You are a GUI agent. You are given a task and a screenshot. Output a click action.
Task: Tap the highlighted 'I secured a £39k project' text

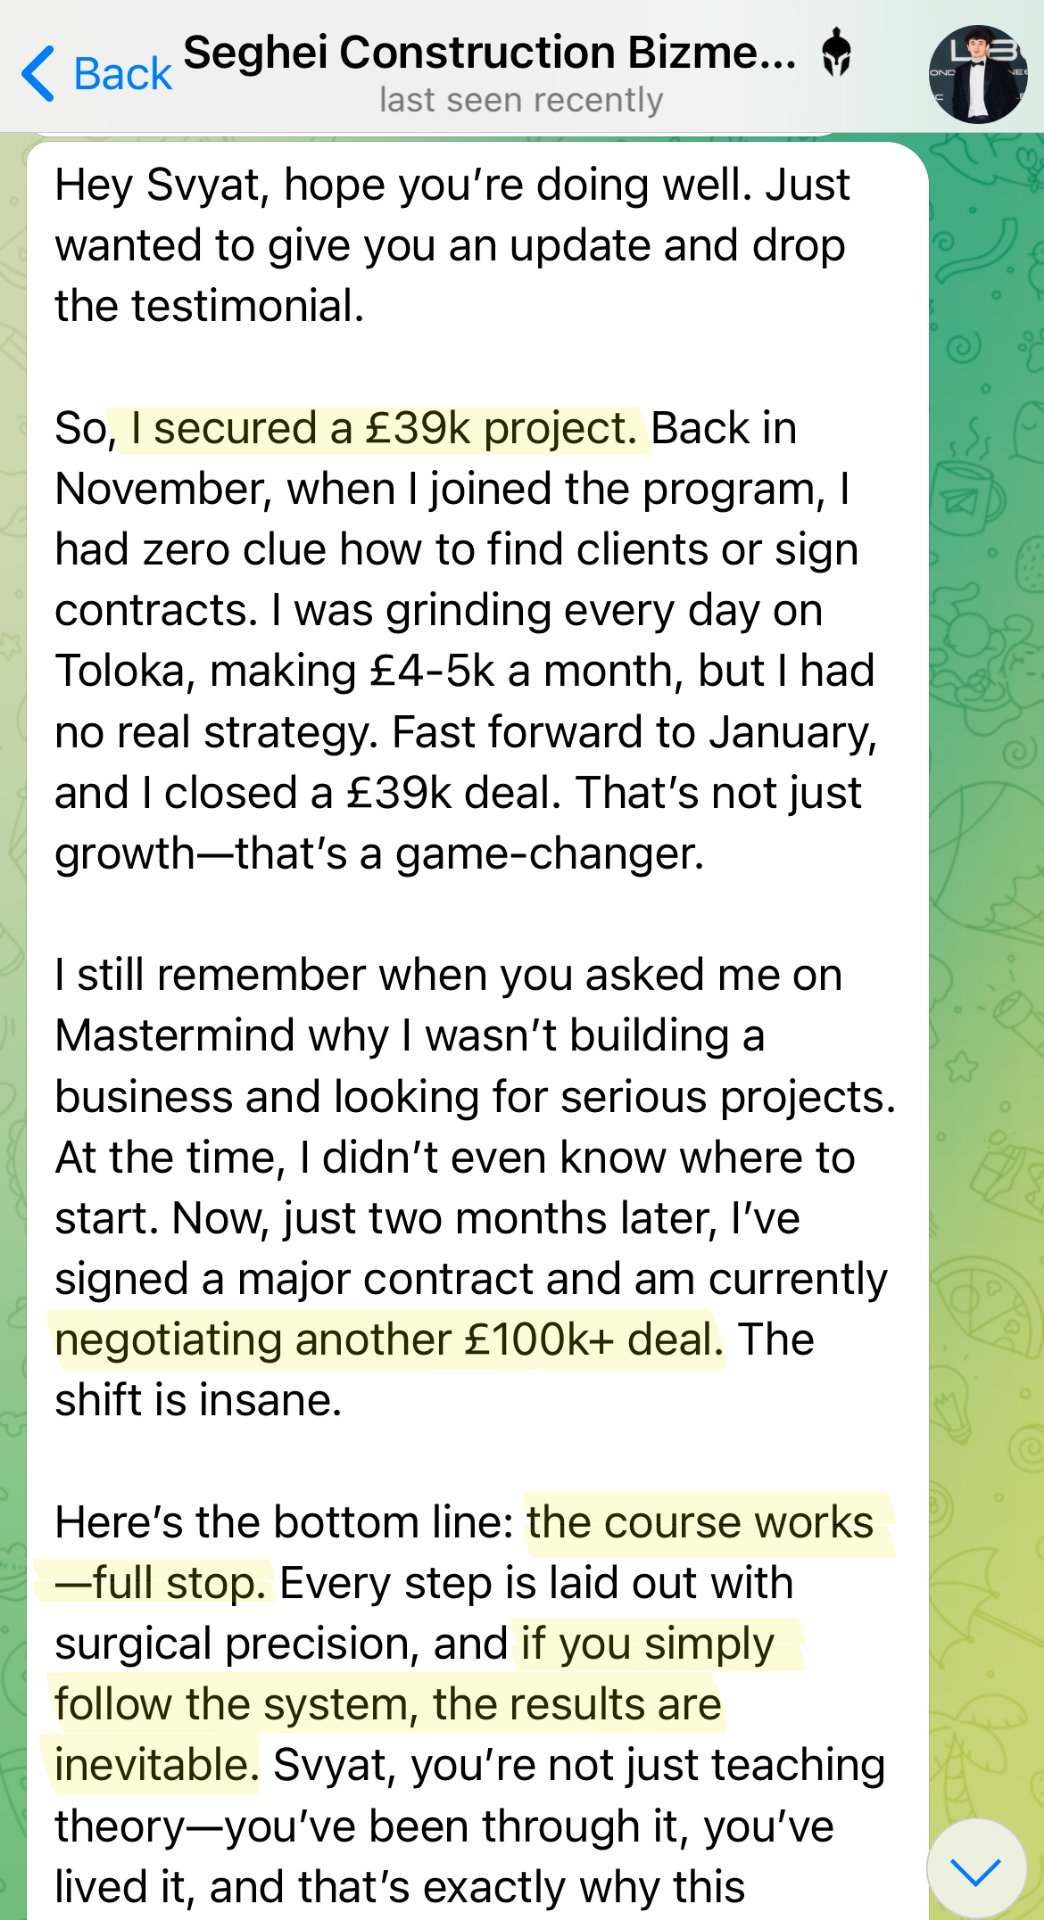[x=383, y=429]
